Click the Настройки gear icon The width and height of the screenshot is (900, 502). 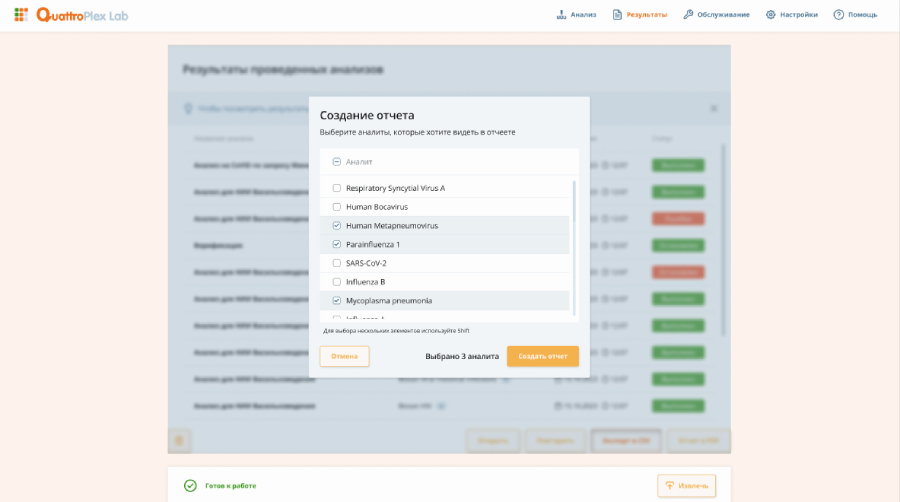pos(771,15)
